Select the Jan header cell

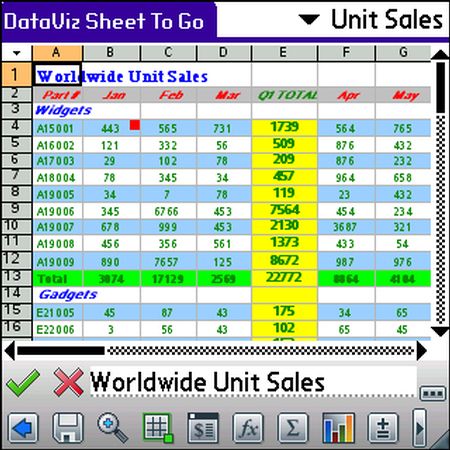coord(112,95)
